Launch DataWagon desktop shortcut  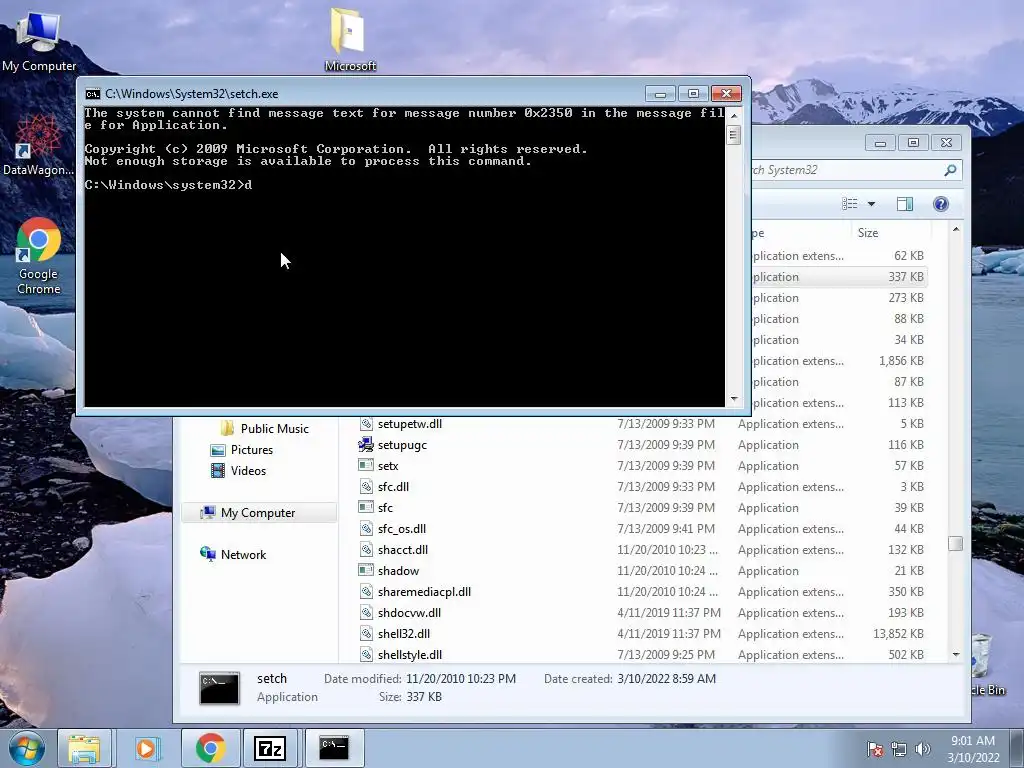[x=38, y=145]
